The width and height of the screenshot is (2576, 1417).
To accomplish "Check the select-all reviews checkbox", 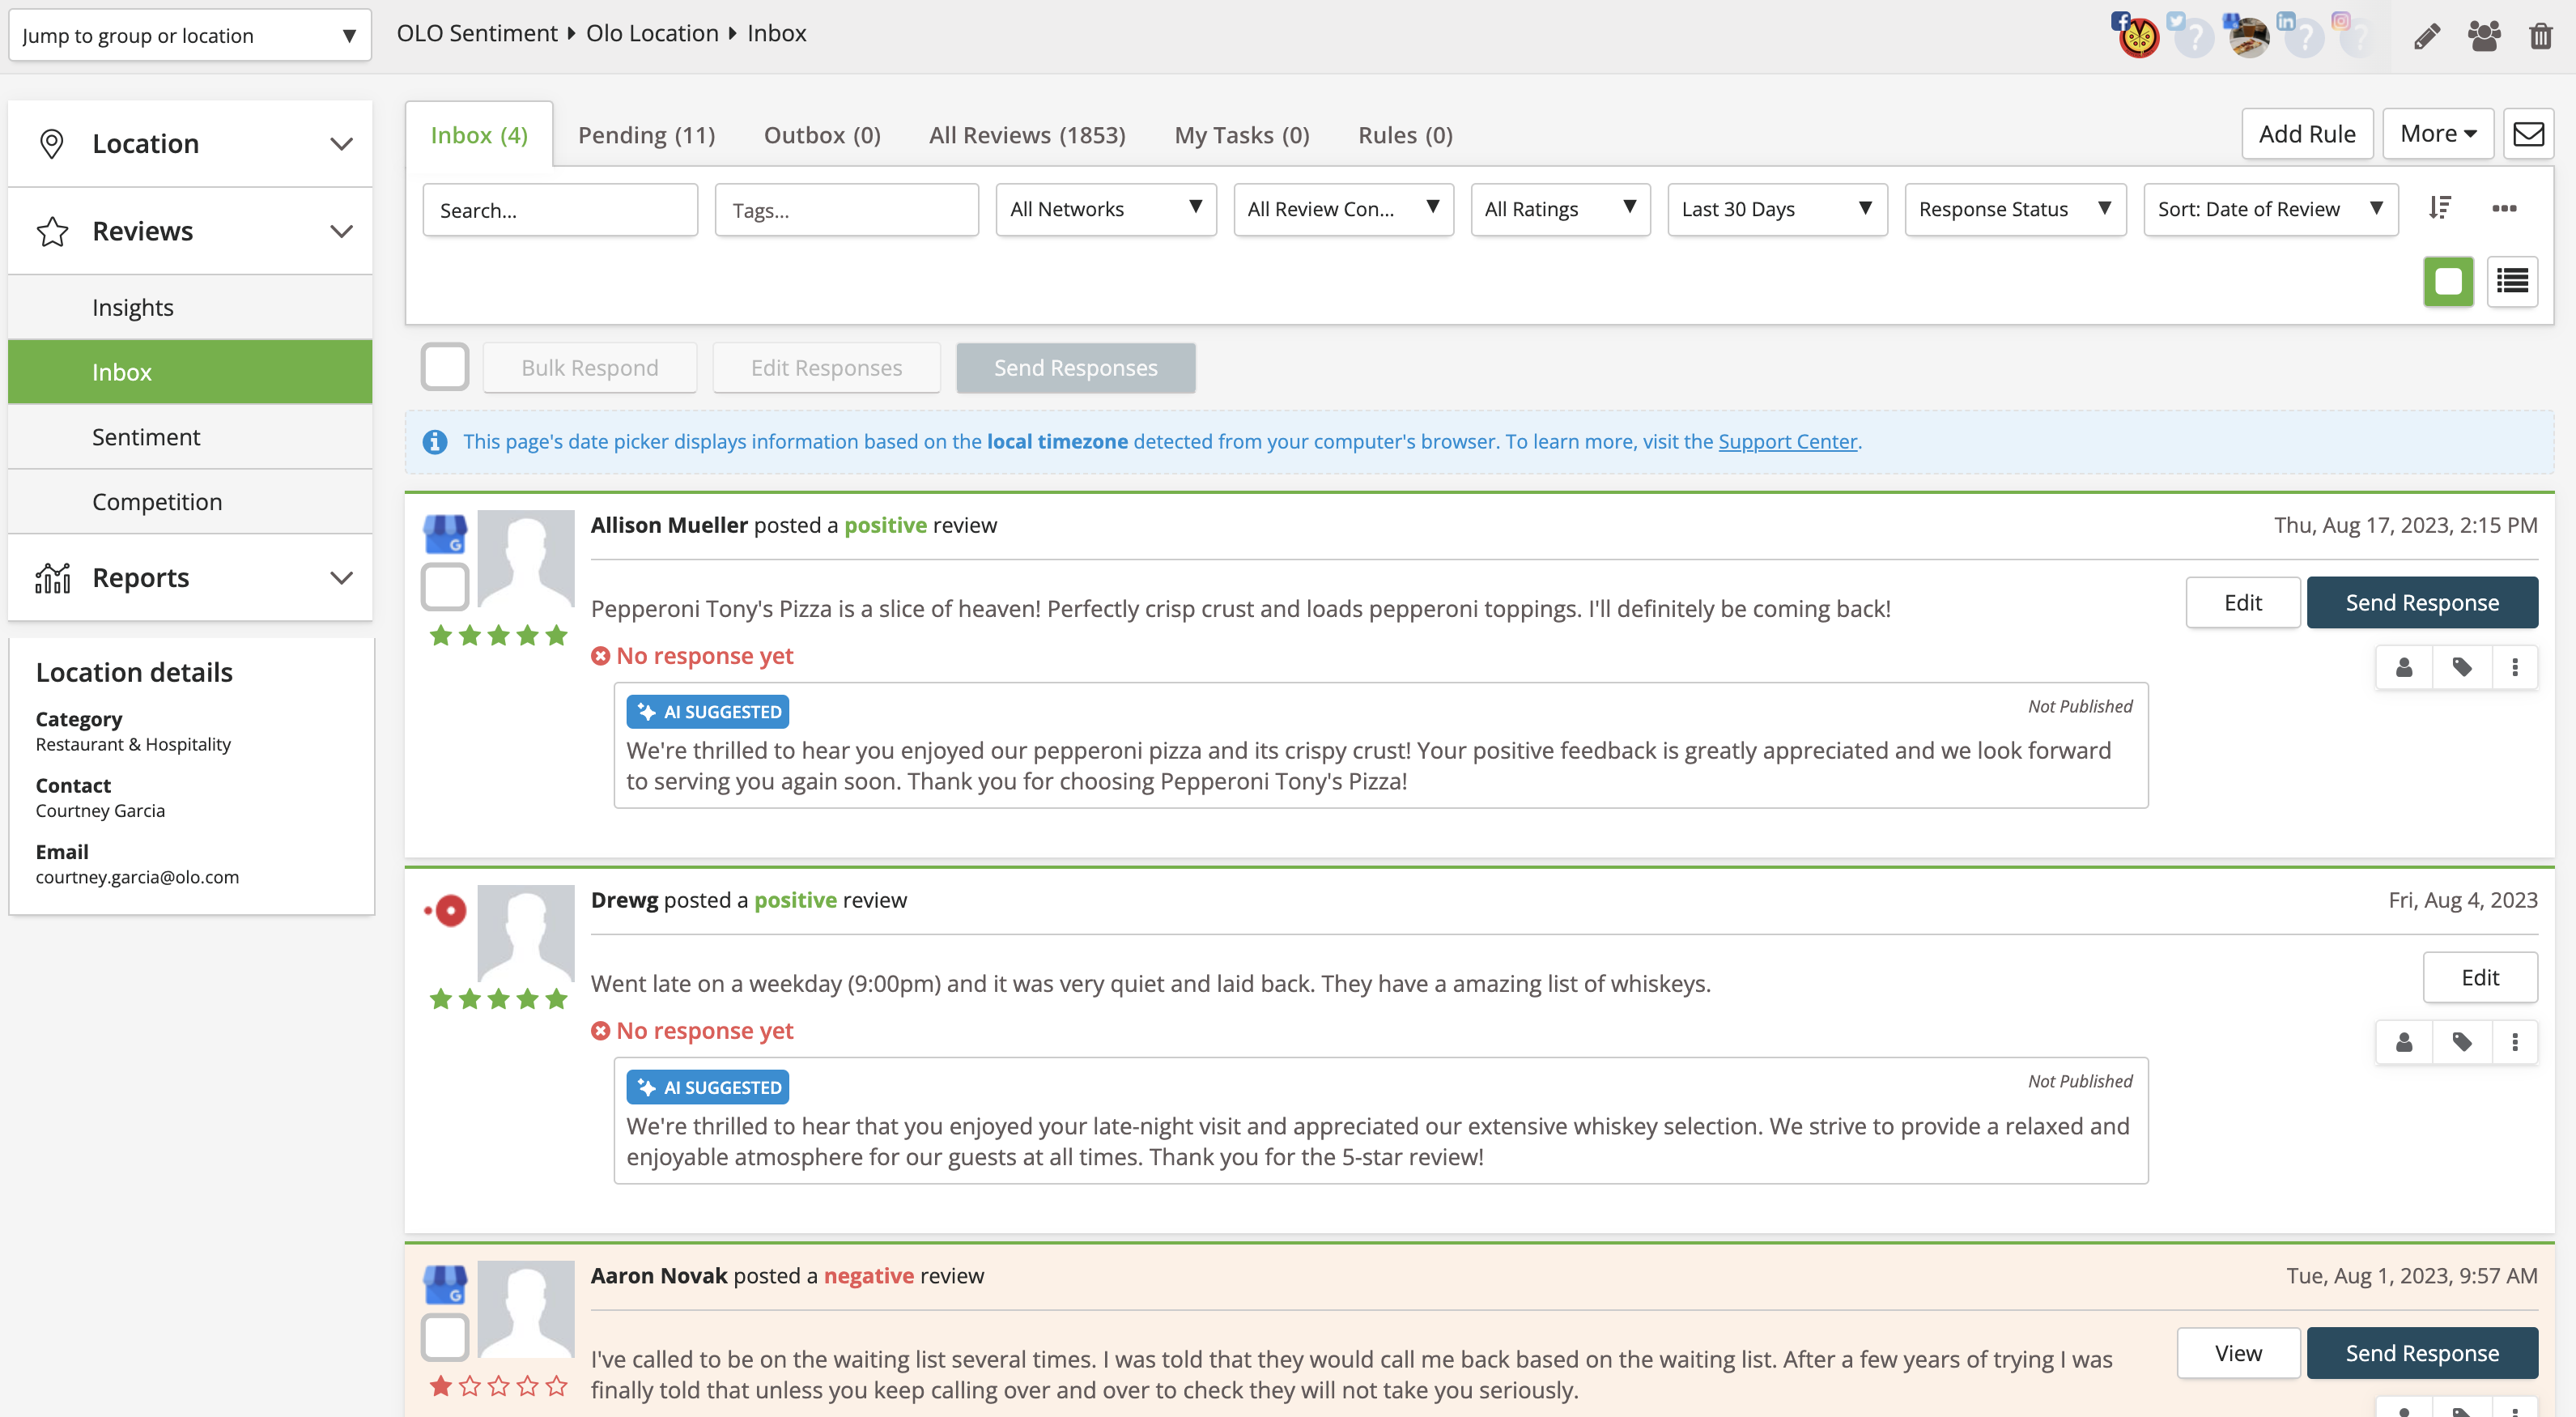I will [445, 367].
